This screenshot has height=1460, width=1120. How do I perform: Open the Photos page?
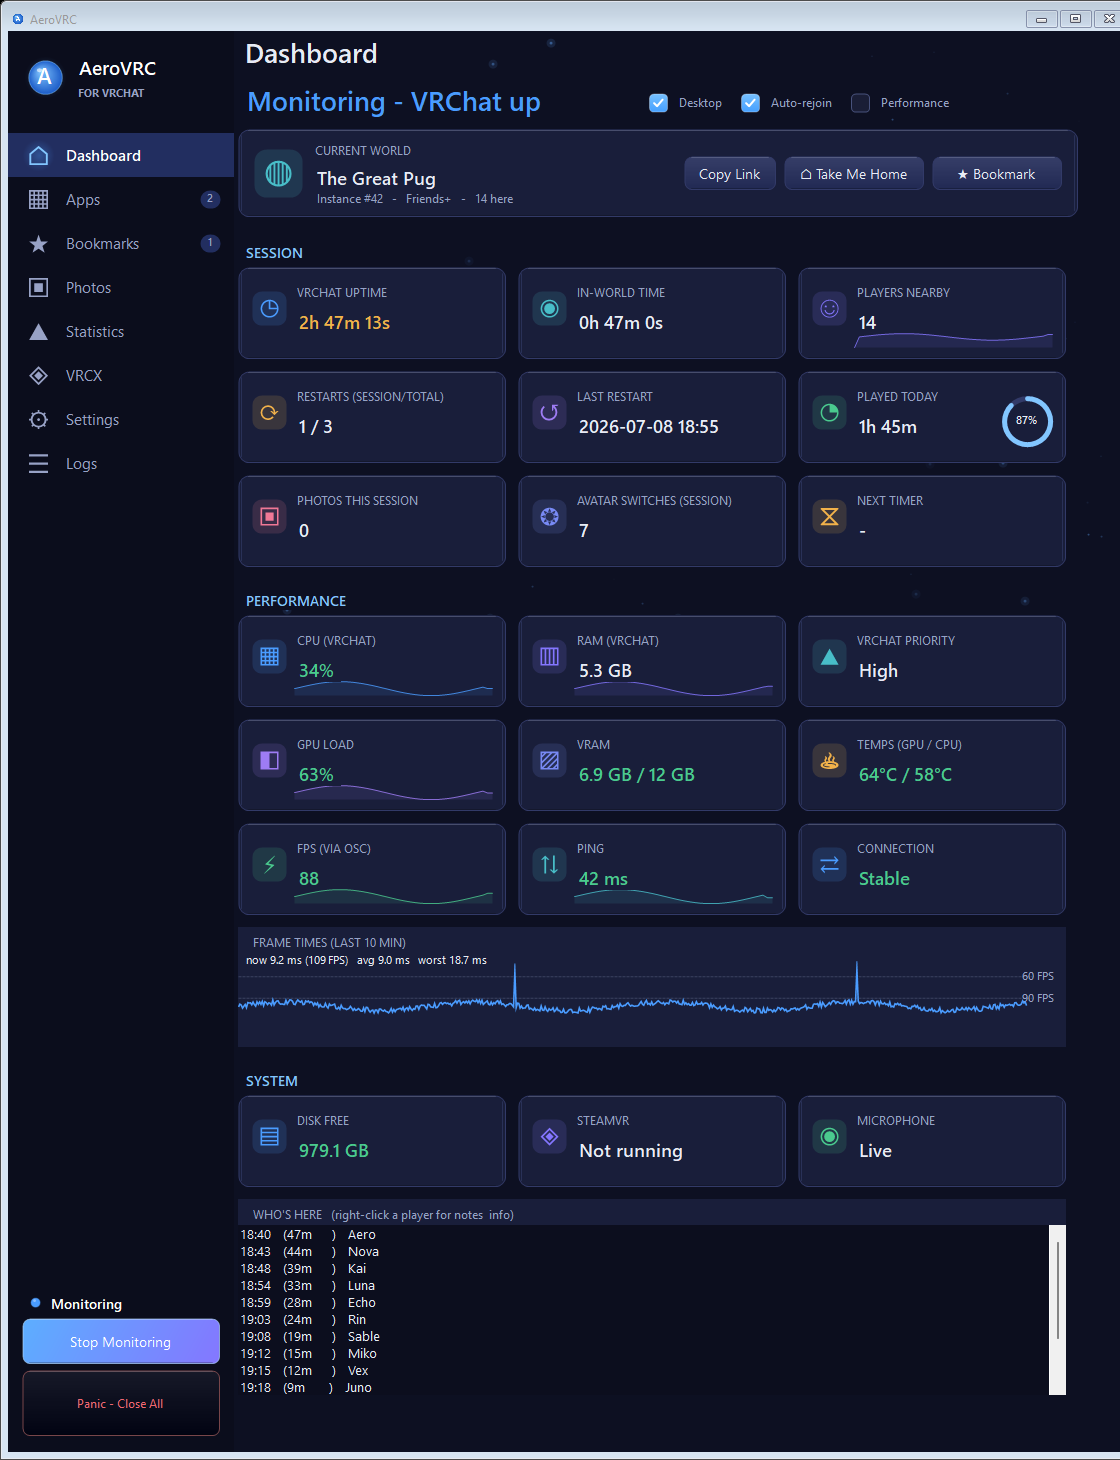tap(121, 287)
